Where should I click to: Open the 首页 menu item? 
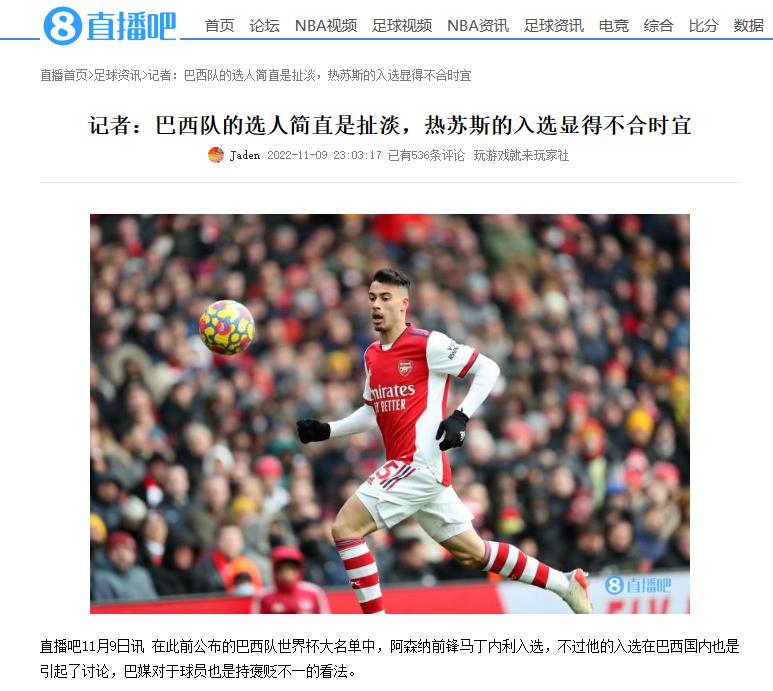point(219,26)
